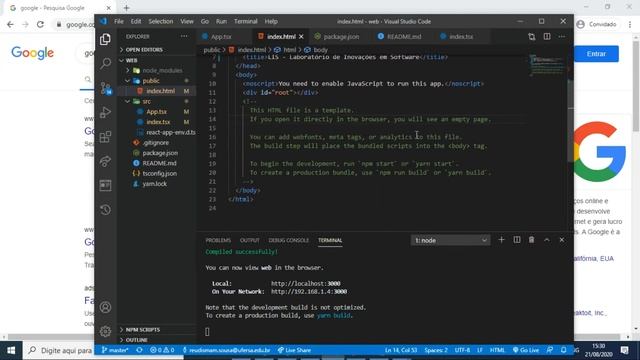This screenshot has width=640, height=360.
Task: Switch to OUTPUT panel tab
Action: pos(249,240)
